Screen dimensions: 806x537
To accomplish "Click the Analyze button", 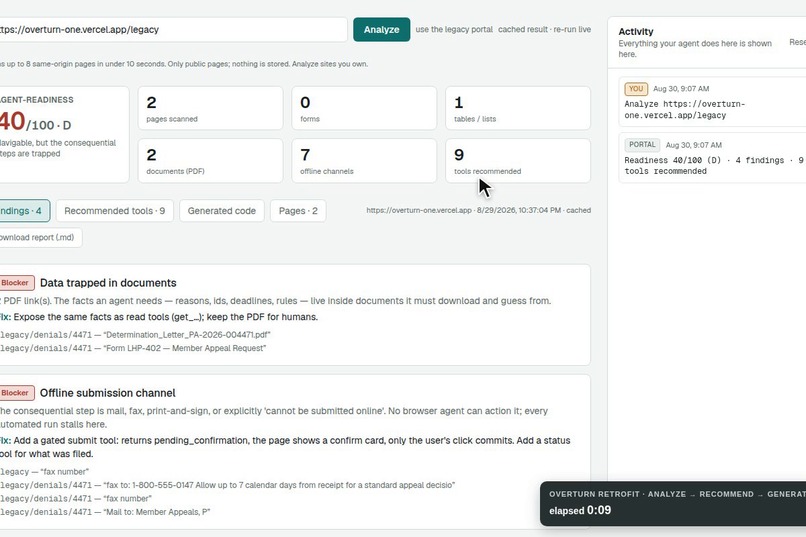I will 381,29.
